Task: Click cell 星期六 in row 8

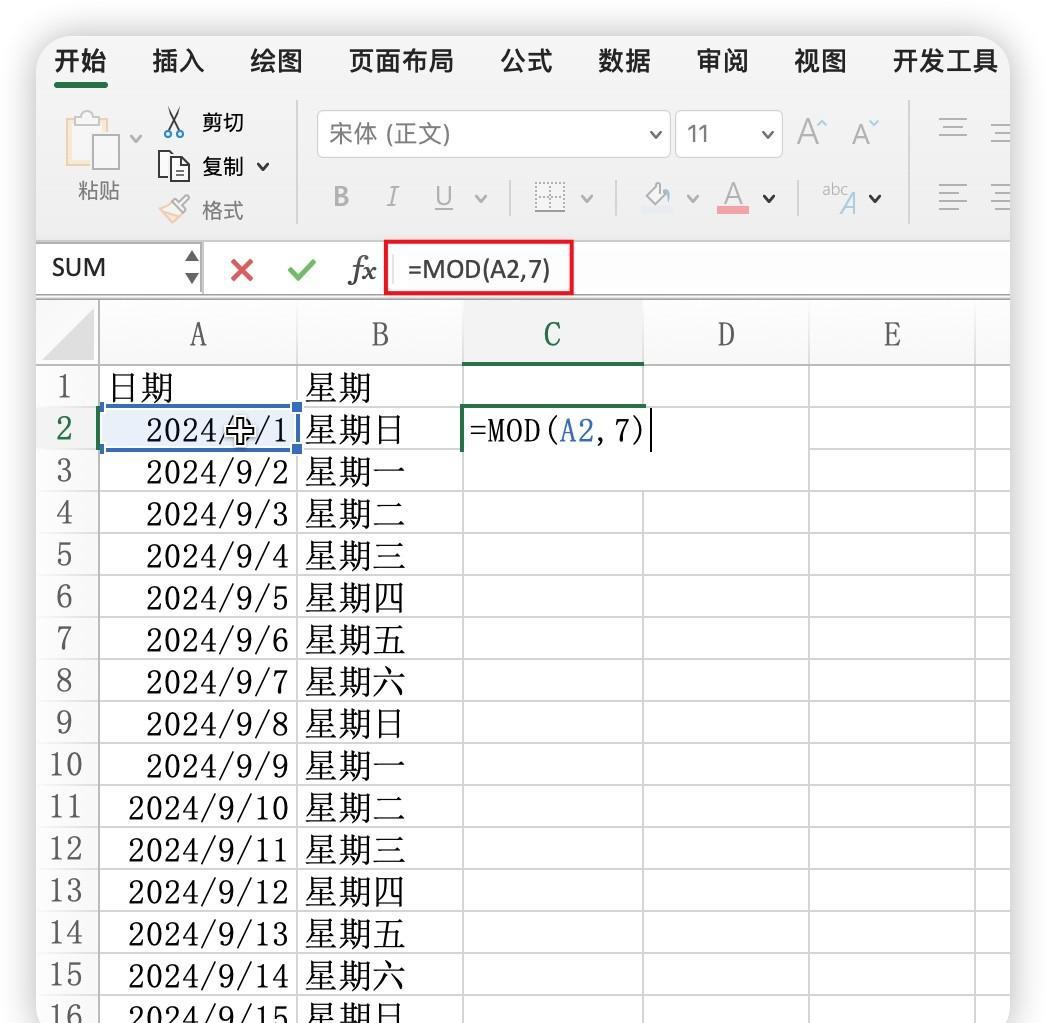Action: pos(380,681)
